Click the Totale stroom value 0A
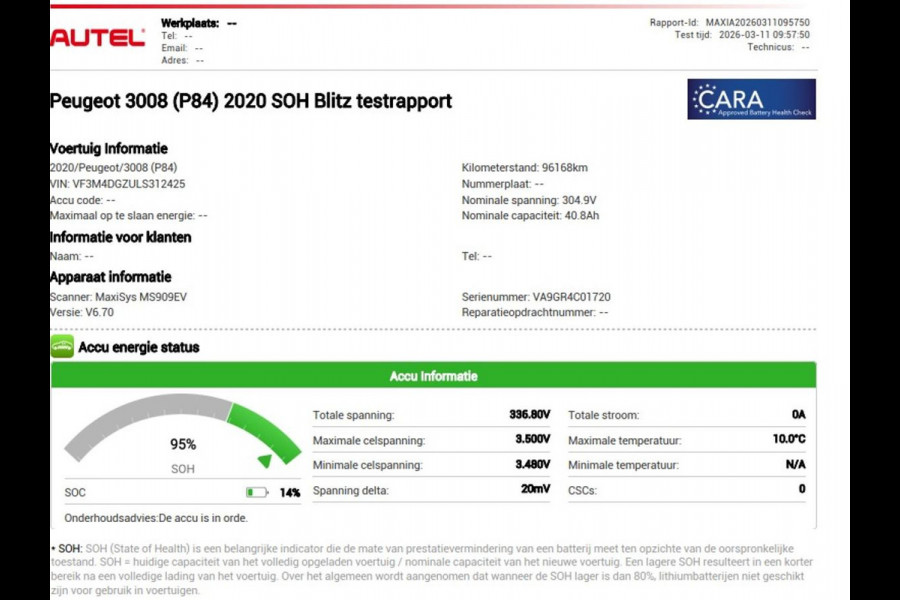Image resolution: width=900 pixels, height=600 pixels. 798,415
